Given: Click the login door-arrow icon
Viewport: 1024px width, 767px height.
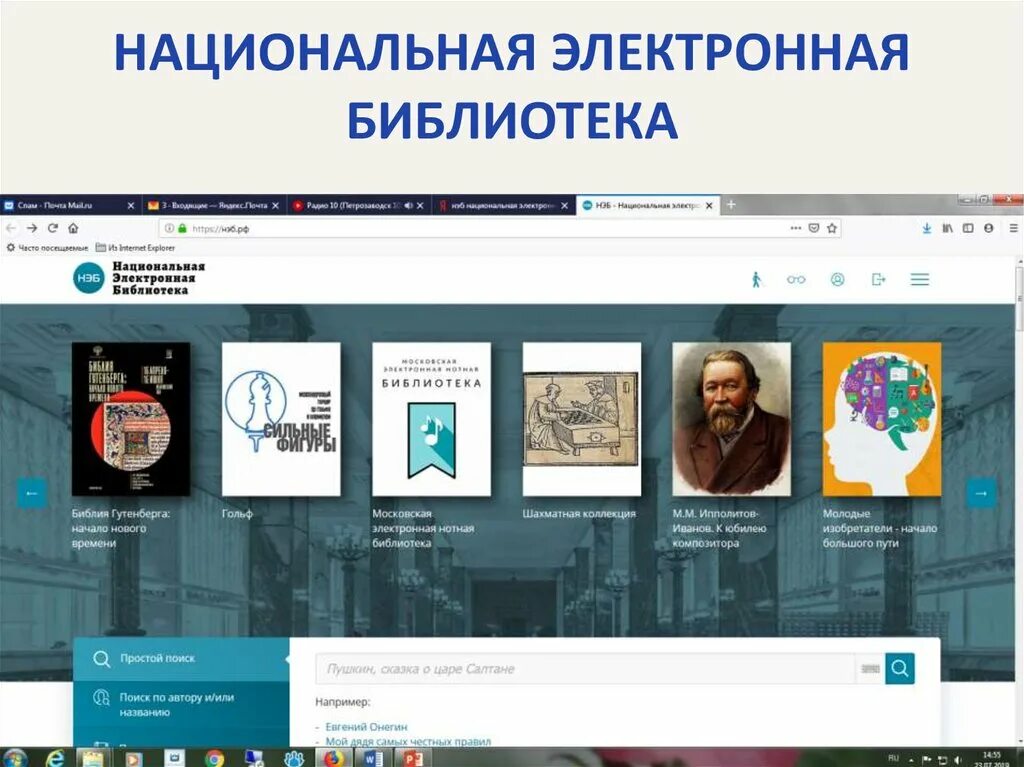Looking at the screenshot, I should (878, 280).
